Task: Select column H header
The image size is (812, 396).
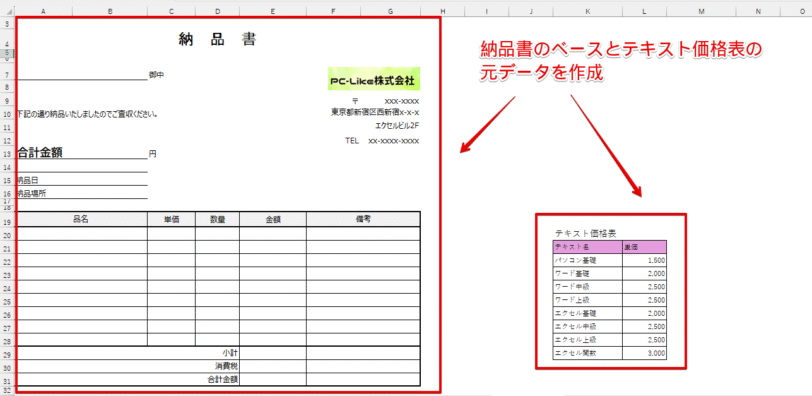Action: point(442,11)
